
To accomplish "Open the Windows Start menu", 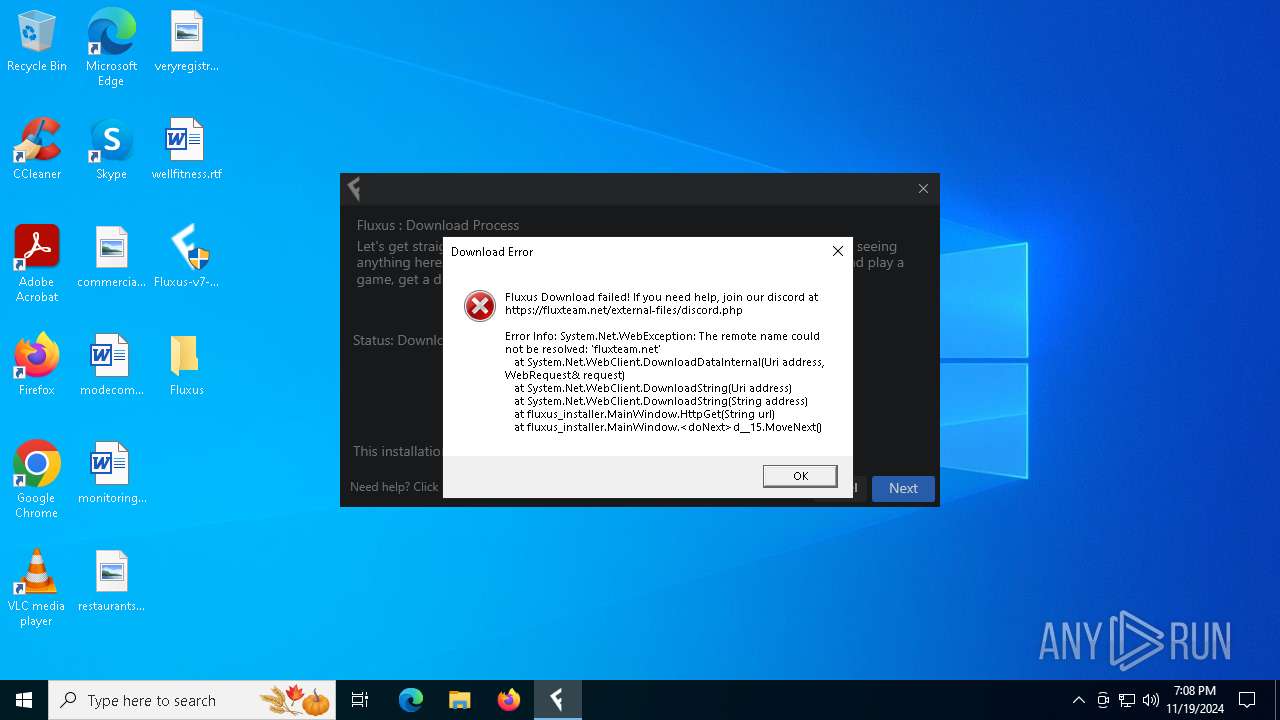I will click(x=24, y=700).
